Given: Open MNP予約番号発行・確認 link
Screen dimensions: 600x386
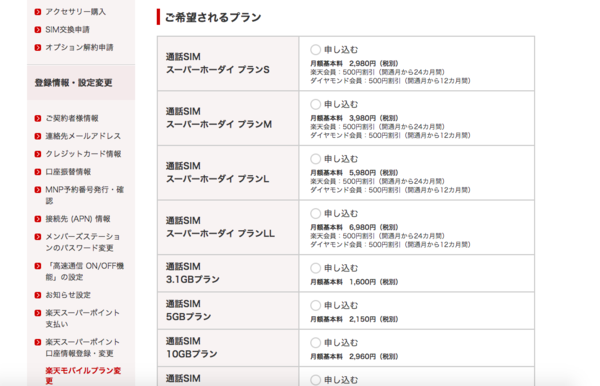Looking at the screenshot, I should [x=85, y=195].
